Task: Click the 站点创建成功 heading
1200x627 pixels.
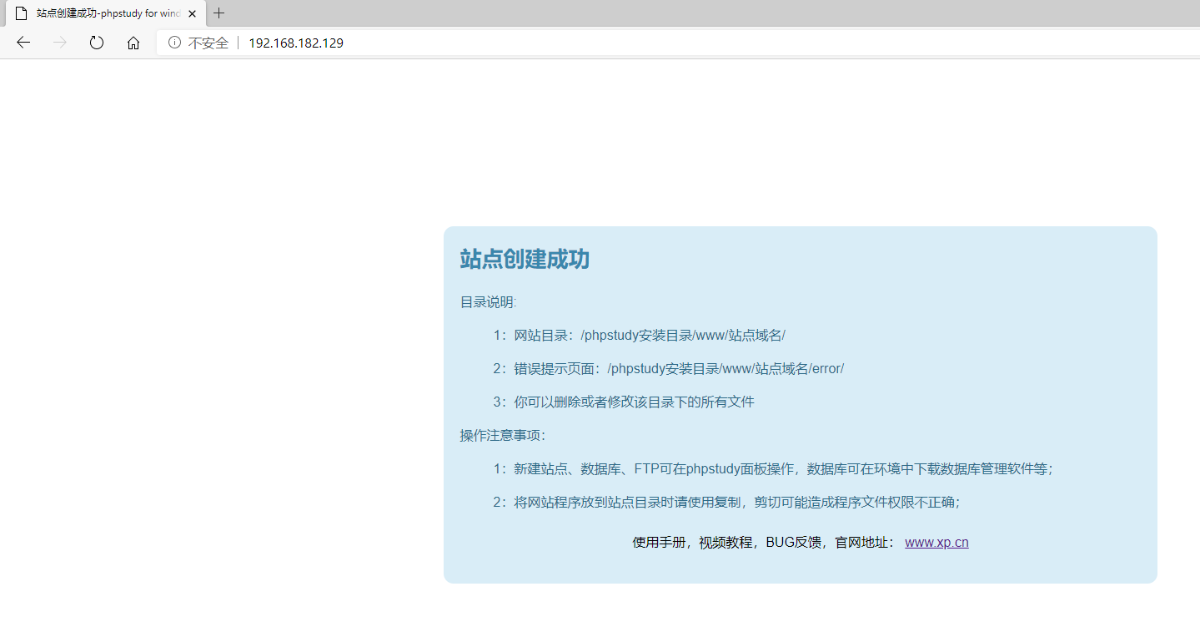Action: pyautogui.click(x=525, y=260)
